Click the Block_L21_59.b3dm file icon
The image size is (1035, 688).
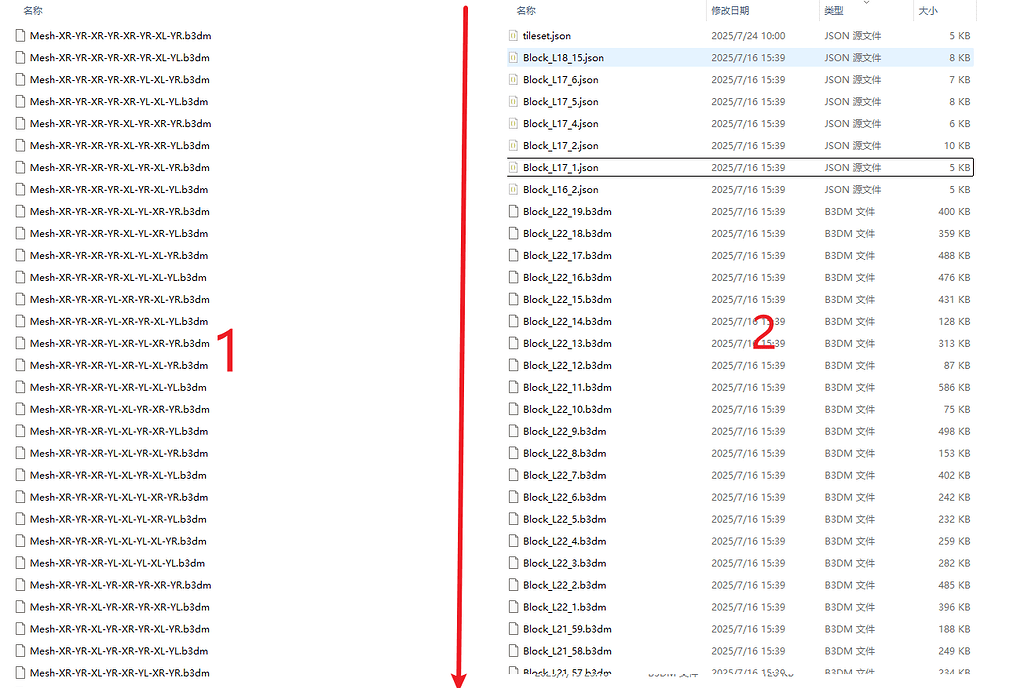(514, 630)
